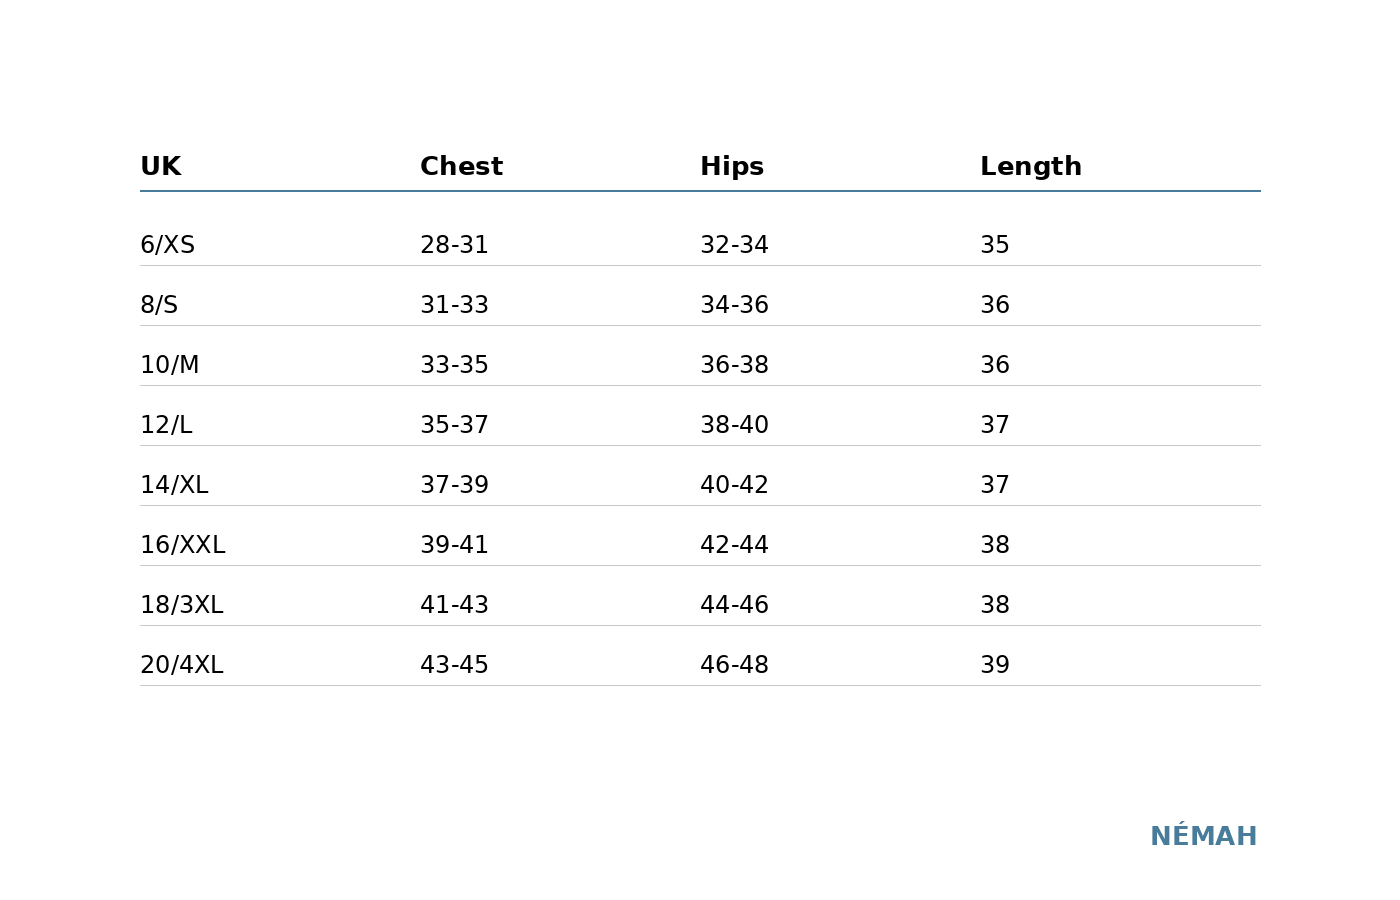Select hips measurement 46-48
This screenshot has height=900, width=1400.
[734, 665]
